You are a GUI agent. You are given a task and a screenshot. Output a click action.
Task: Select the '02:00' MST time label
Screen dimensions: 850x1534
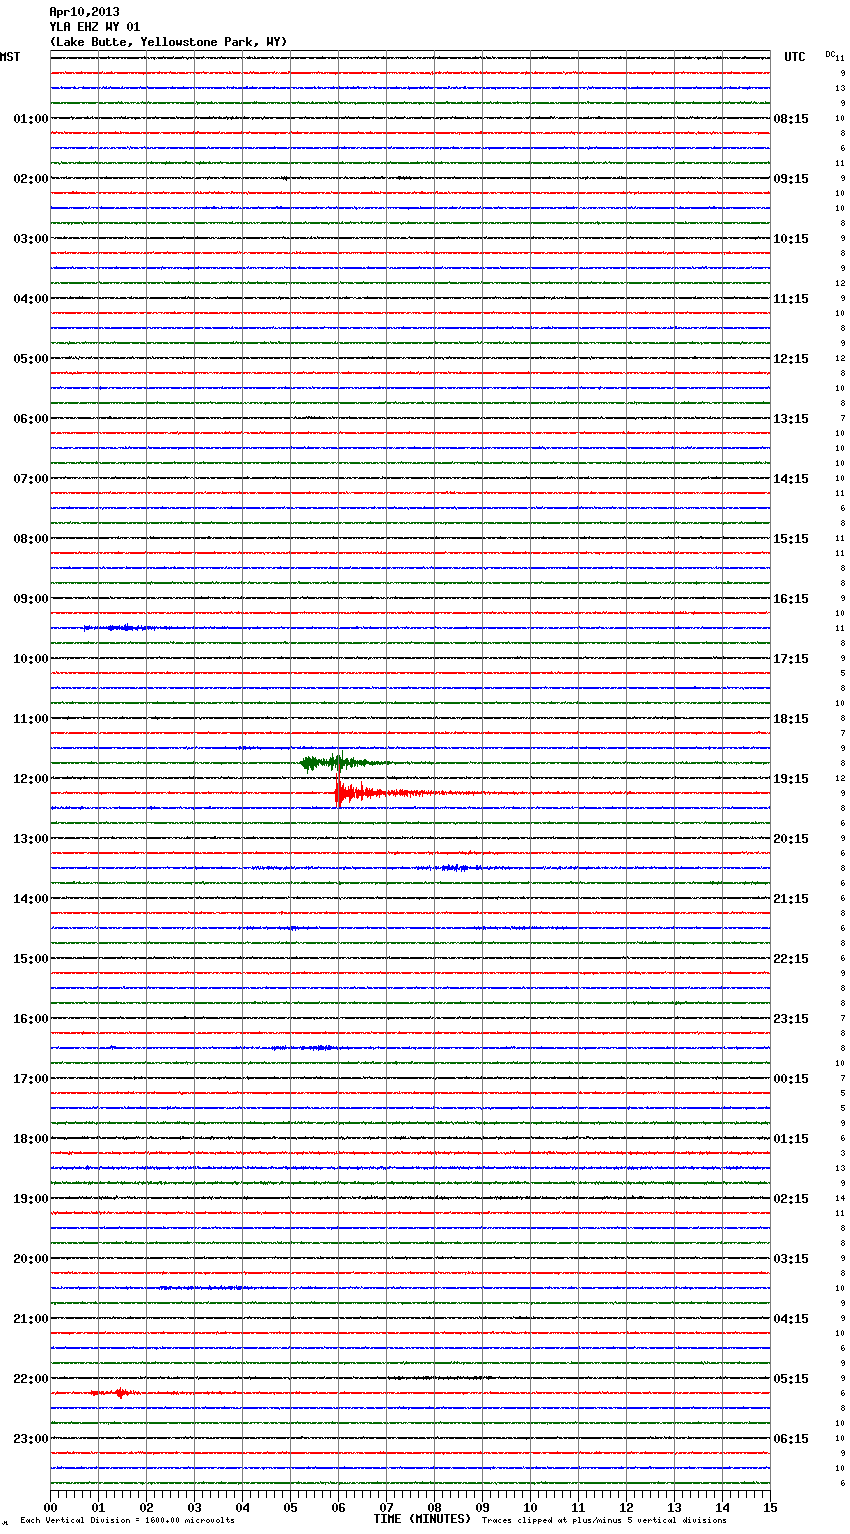31,179
